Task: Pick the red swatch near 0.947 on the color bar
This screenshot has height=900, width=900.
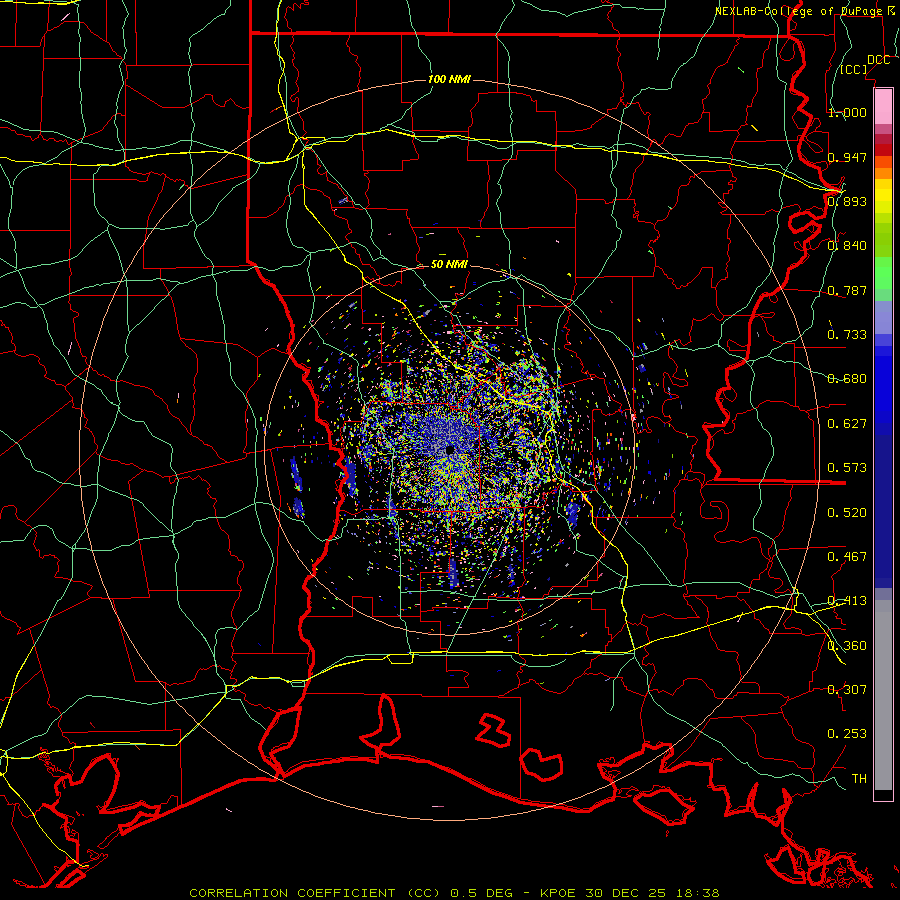Action: pos(883,150)
